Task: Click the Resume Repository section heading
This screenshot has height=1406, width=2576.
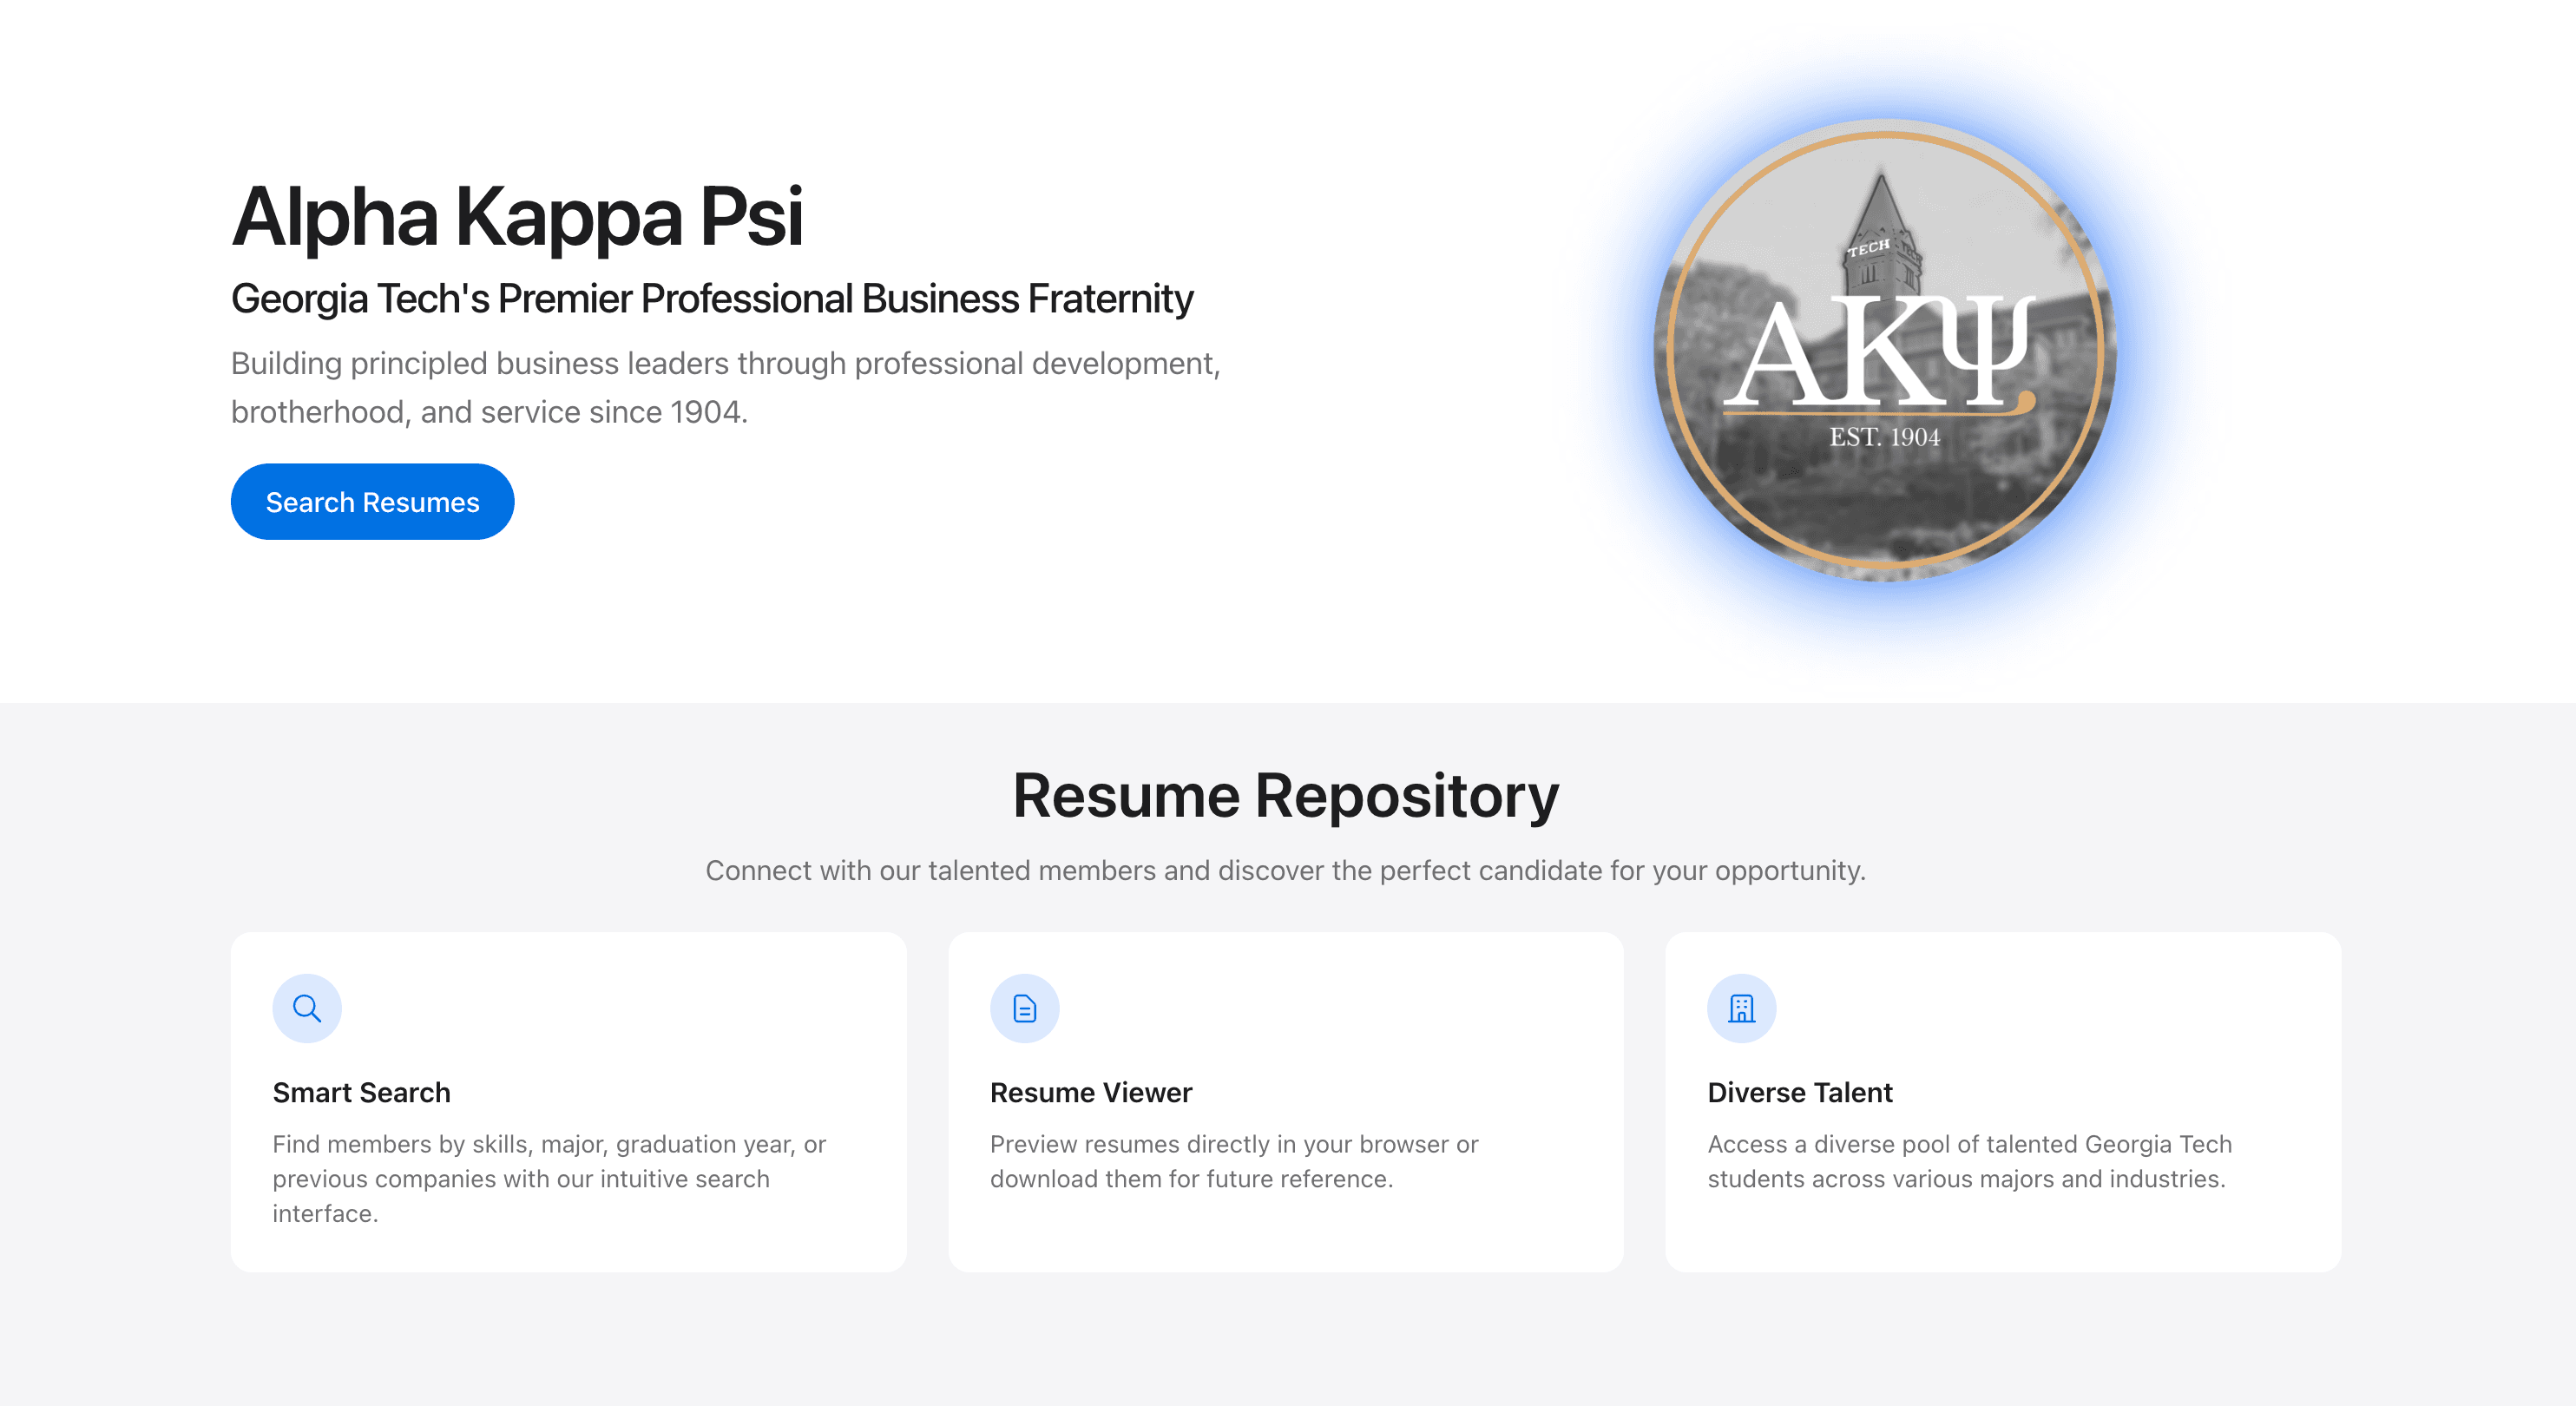Action: [1285, 796]
